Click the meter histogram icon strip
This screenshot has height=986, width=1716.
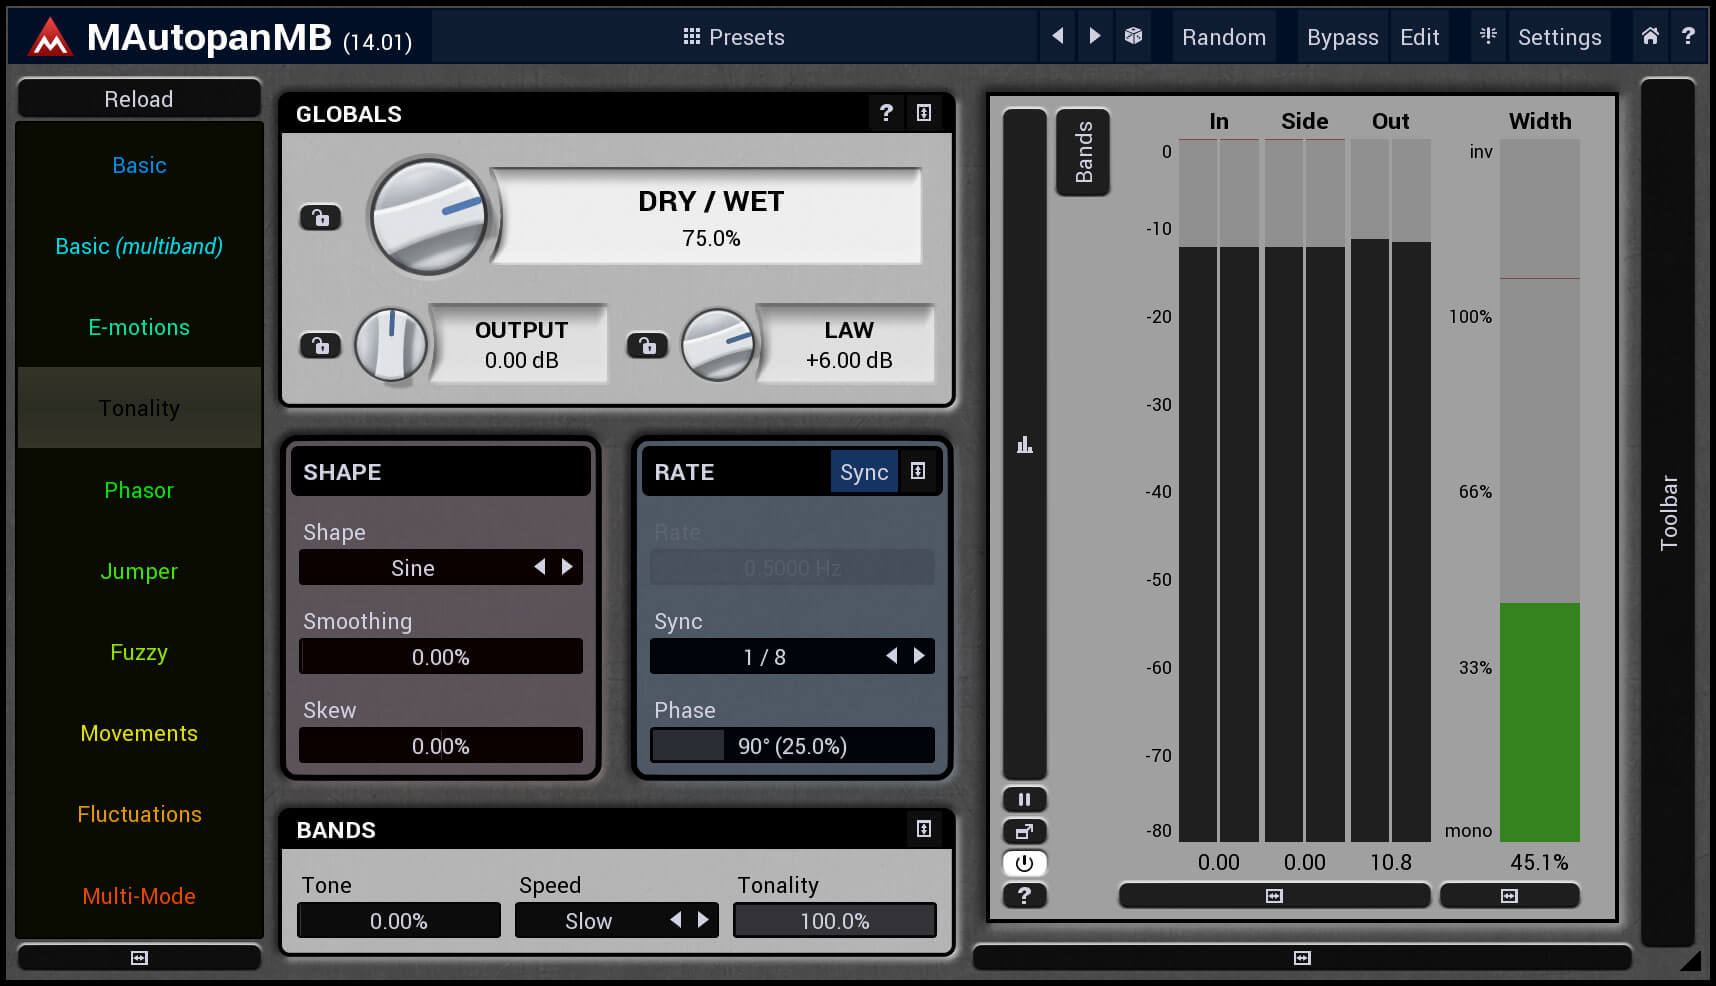[1024, 444]
